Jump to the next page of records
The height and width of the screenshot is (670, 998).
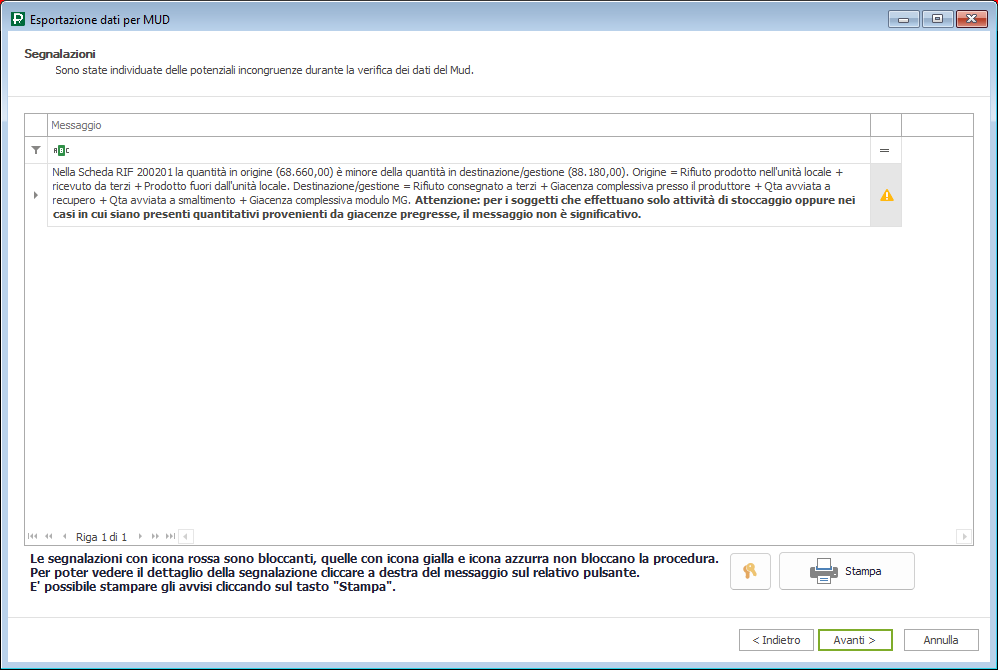(155, 537)
